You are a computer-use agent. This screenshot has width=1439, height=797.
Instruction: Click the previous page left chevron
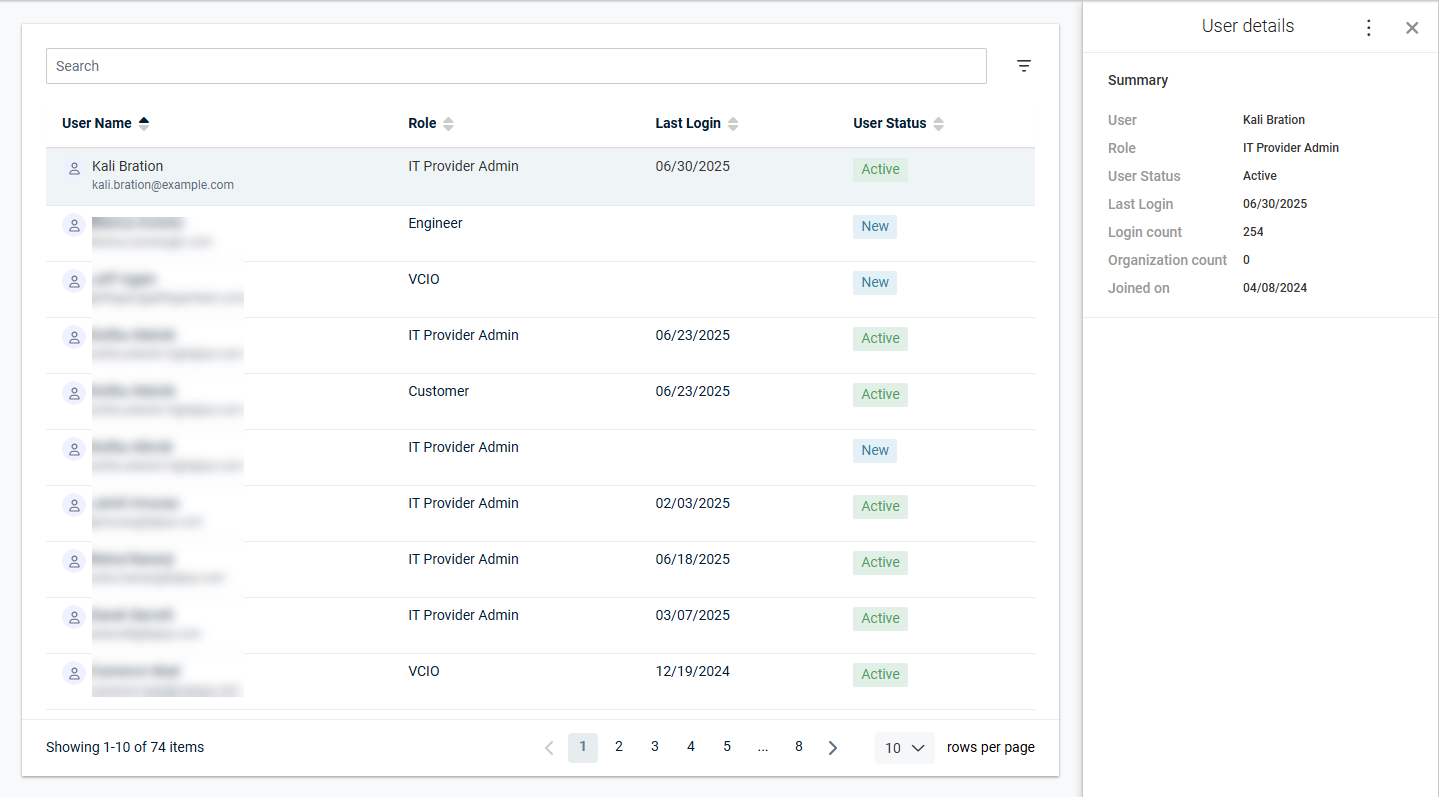[548, 748]
